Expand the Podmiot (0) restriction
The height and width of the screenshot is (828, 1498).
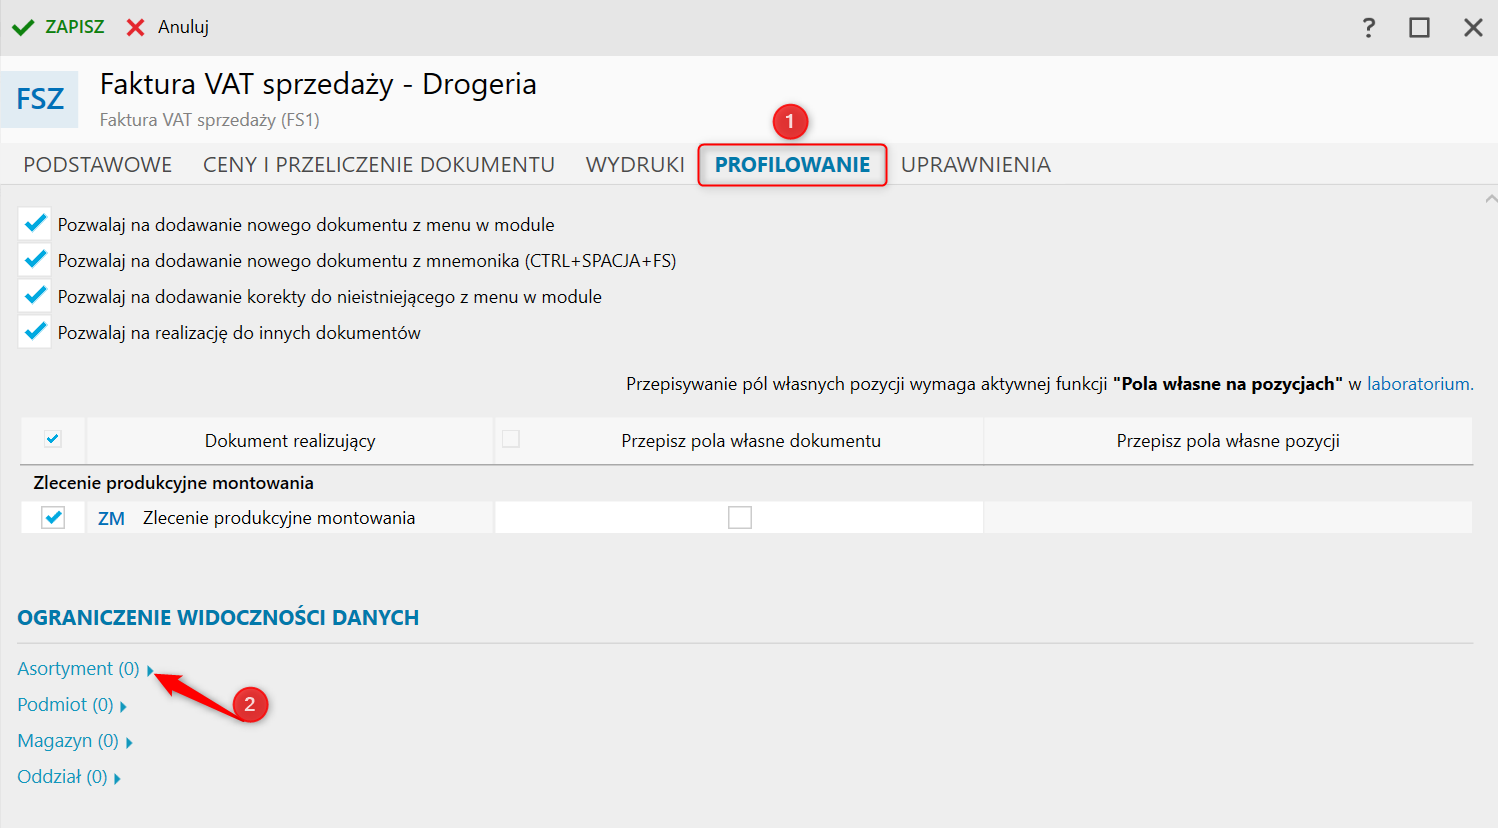(72, 705)
